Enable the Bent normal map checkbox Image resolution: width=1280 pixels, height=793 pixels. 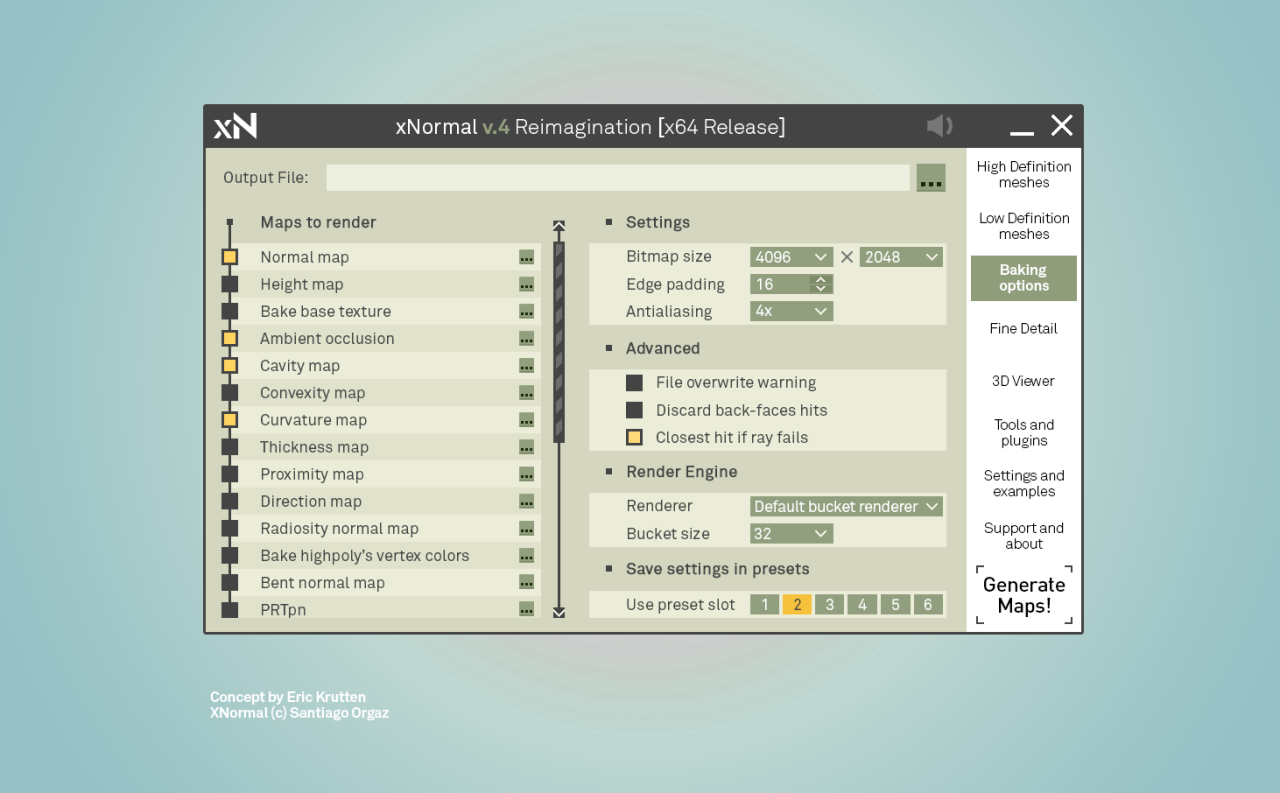[230, 582]
